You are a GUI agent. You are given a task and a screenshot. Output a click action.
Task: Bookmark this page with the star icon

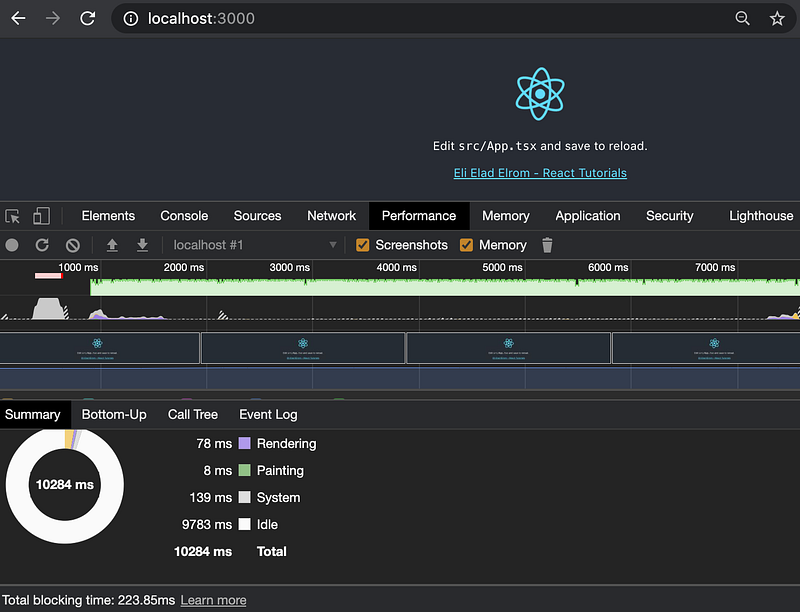pos(777,19)
